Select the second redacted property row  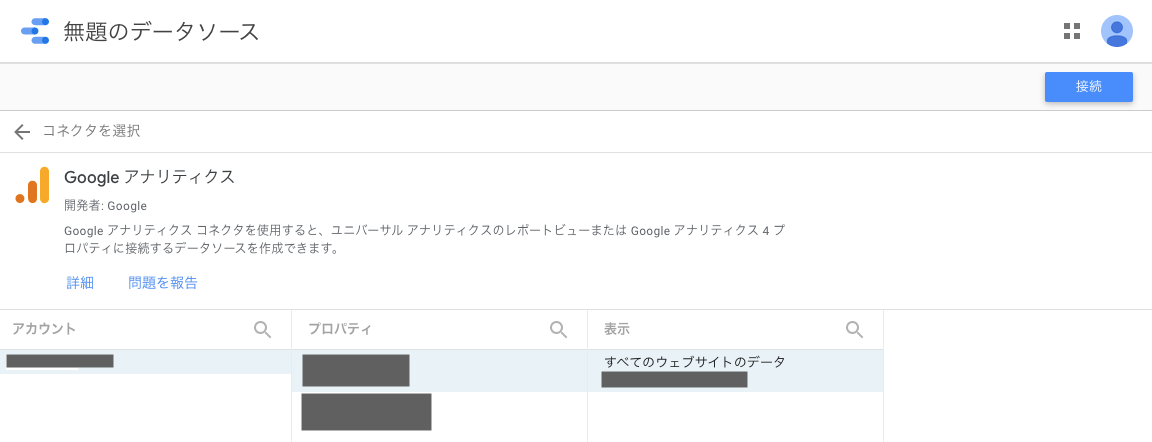(439, 412)
